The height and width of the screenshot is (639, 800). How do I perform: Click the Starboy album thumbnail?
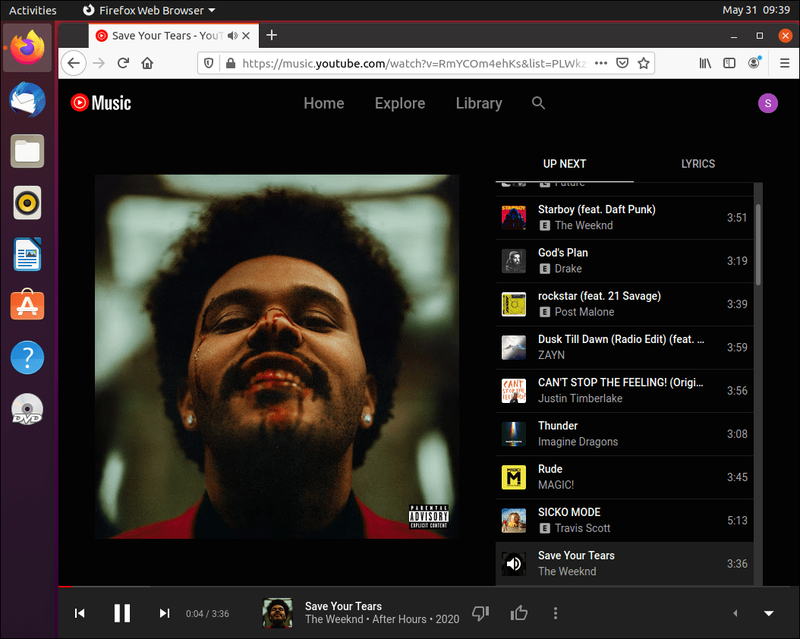click(514, 218)
